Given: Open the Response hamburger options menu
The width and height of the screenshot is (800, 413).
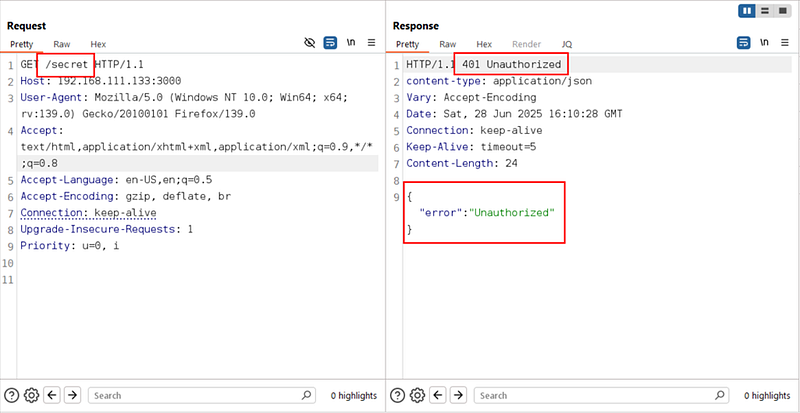Looking at the screenshot, I should 785,43.
